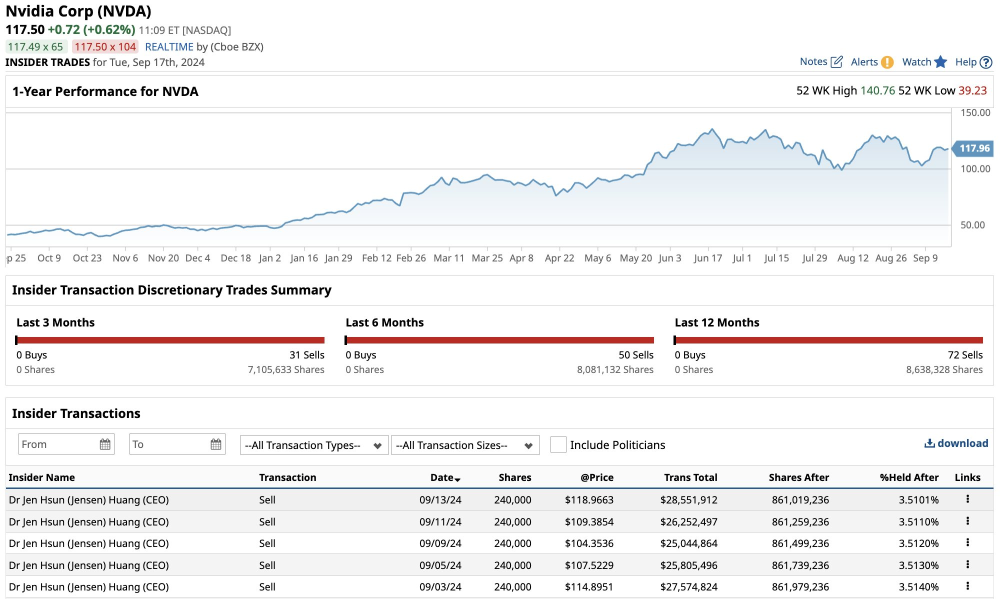
Task: Open links menu for 09/03/24 transaction
Action: [x=967, y=586]
